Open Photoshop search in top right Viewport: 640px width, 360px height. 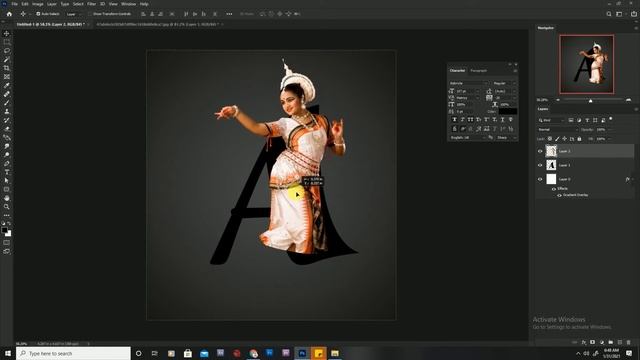click(x=609, y=14)
